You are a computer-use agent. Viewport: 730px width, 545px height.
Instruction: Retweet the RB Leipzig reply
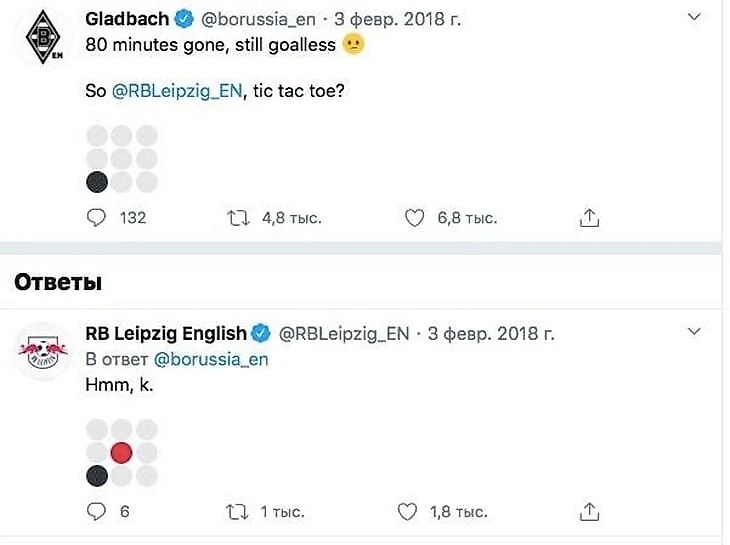click(x=239, y=512)
